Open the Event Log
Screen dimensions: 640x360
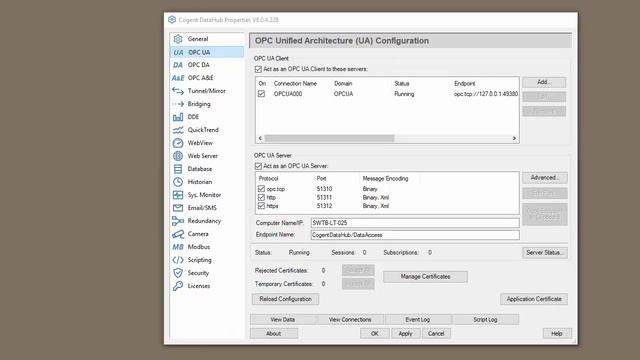[x=418, y=320]
